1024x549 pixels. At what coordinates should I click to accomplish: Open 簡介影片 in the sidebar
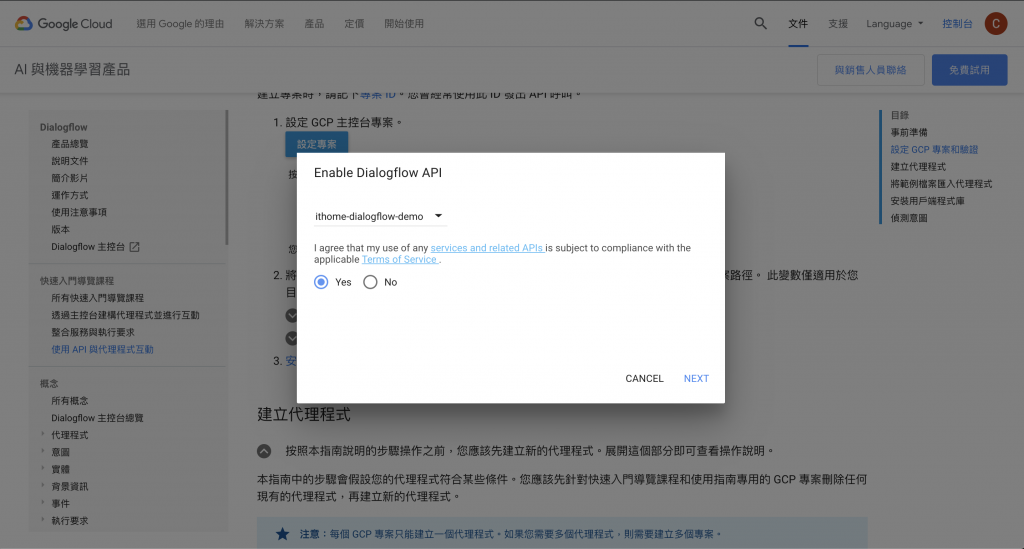click(x=70, y=178)
